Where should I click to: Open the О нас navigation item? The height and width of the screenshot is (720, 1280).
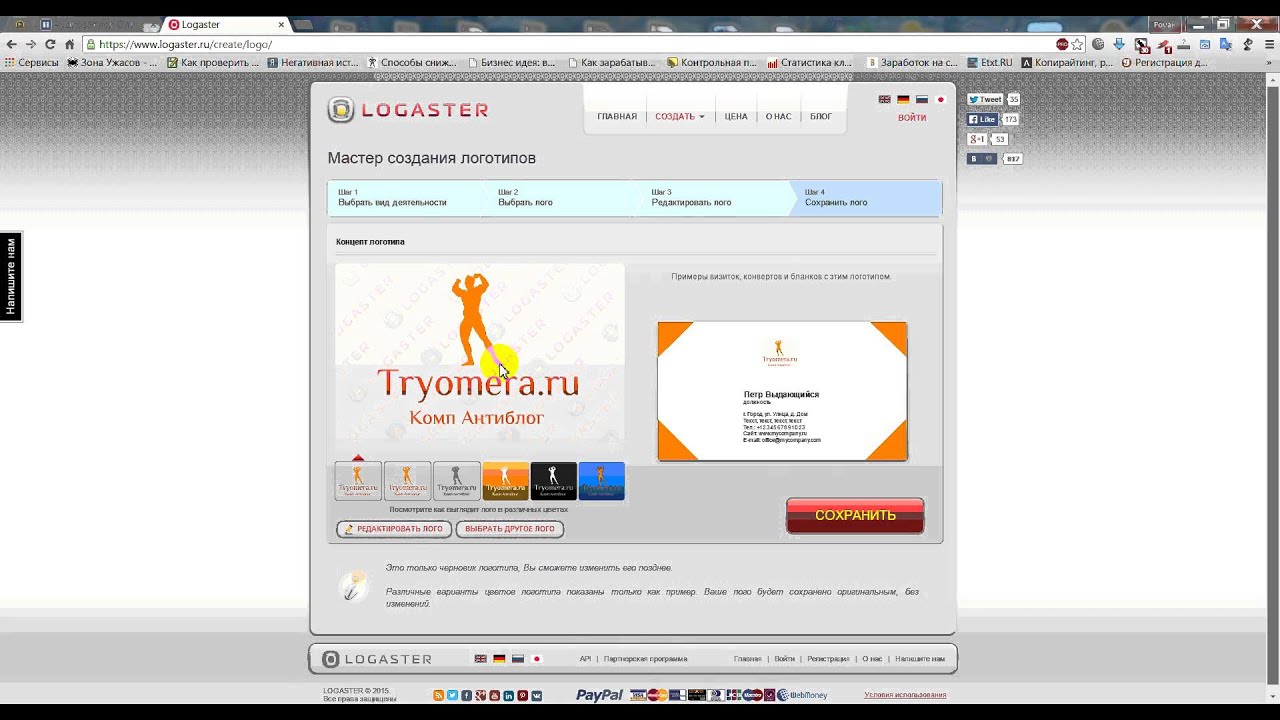pos(778,117)
